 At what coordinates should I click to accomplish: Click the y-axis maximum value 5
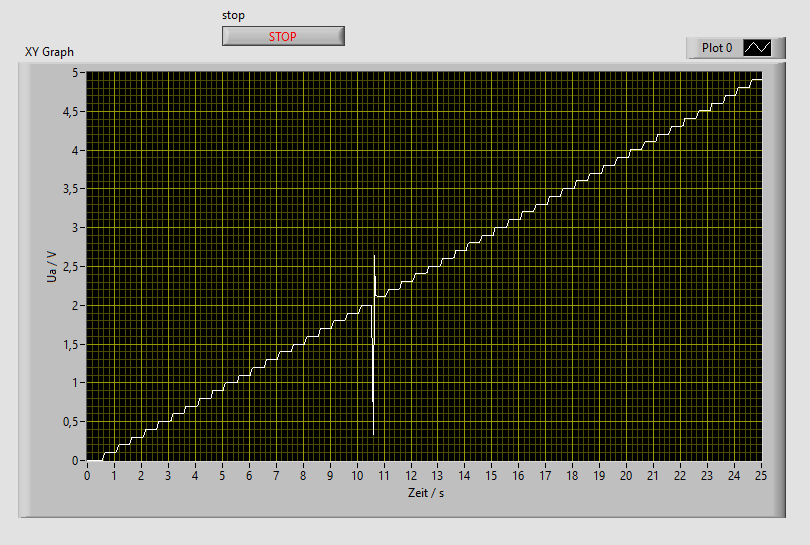pos(75,73)
